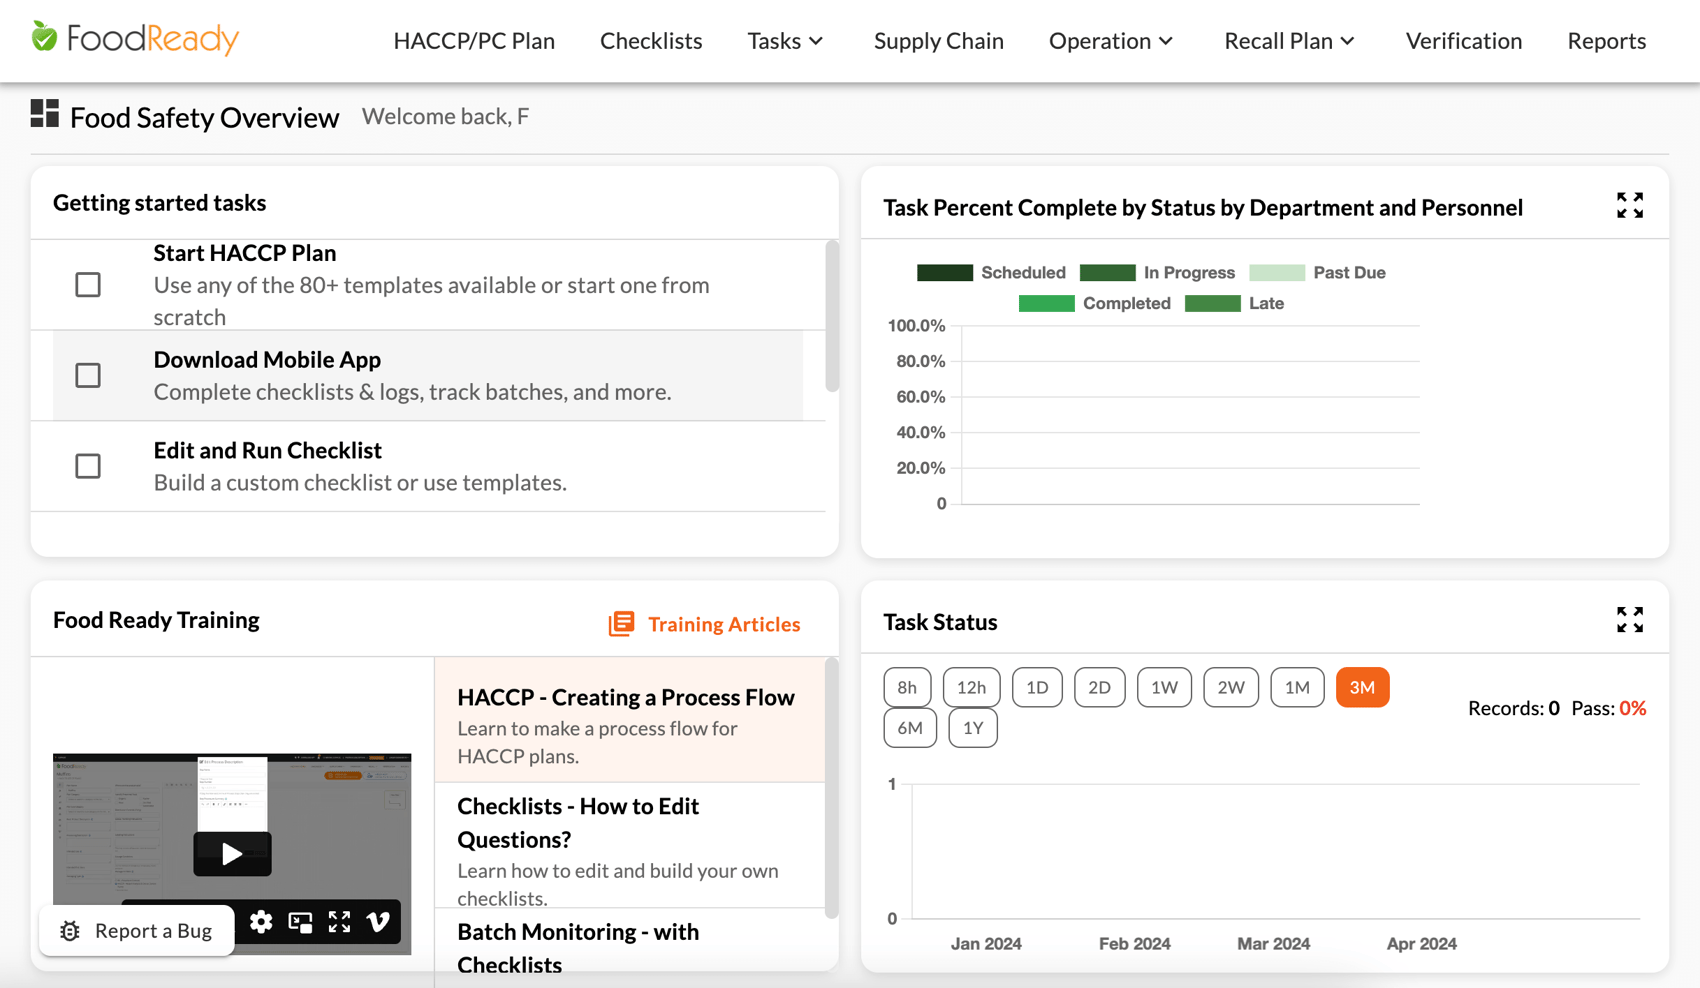Expand the Task Status panel fullscreen
This screenshot has width=1700, height=988.
pyautogui.click(x=1629, y=619)
